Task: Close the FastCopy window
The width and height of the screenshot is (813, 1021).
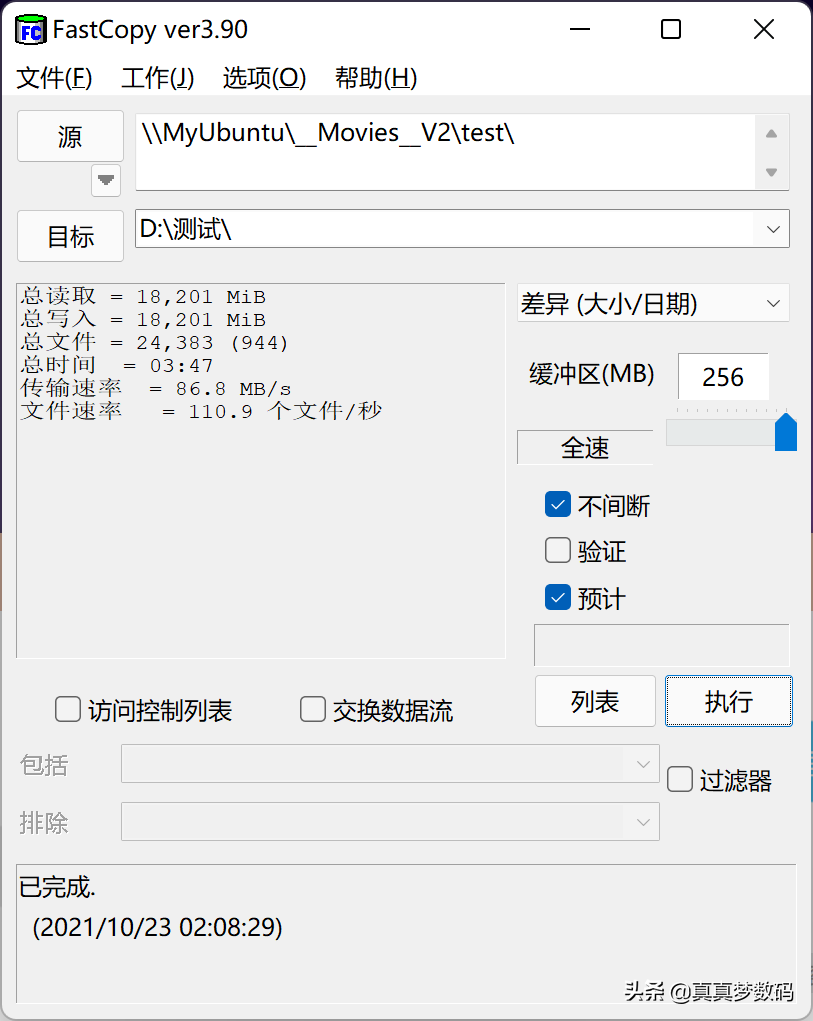Action: (x=764, y=30)
